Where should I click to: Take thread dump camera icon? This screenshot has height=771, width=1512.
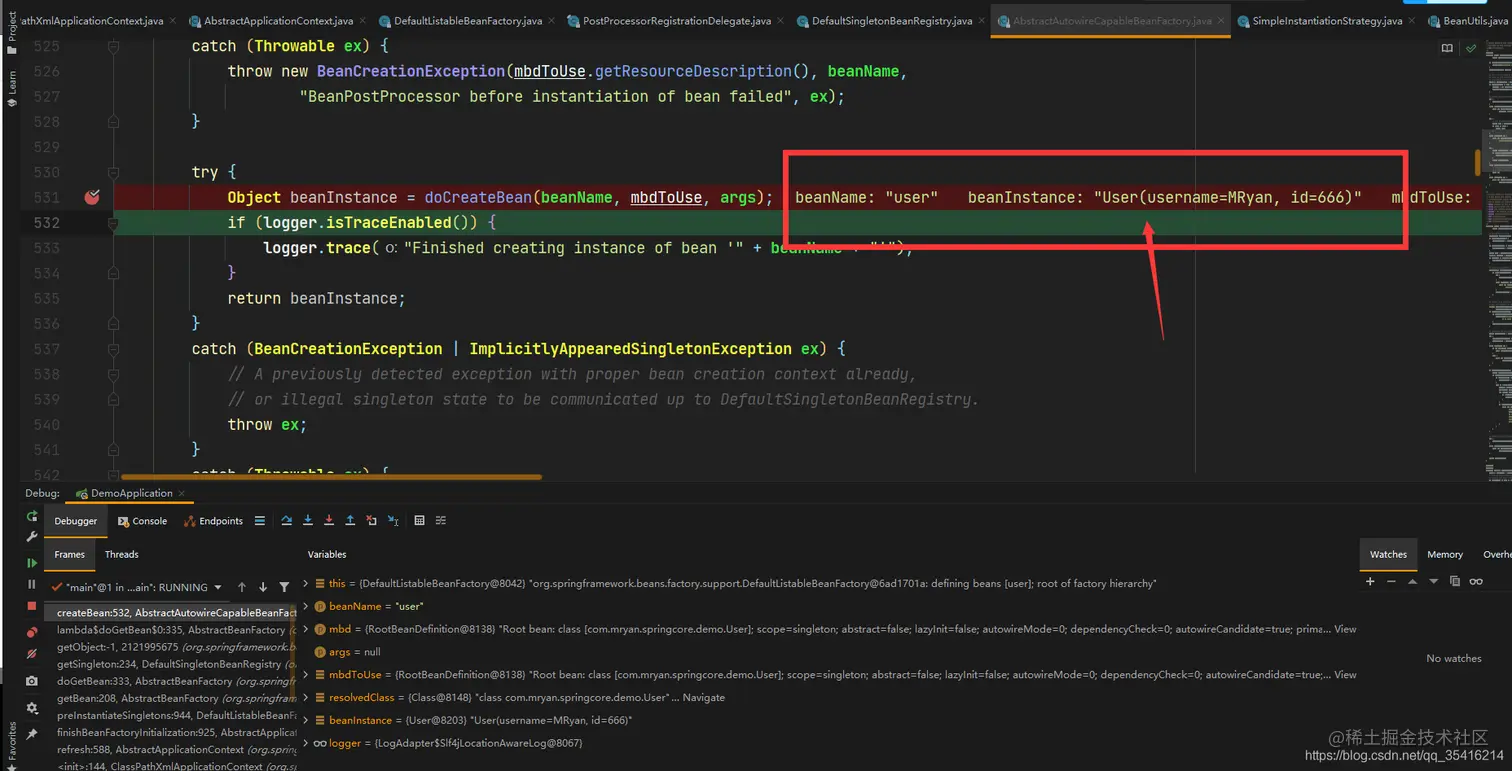32,681
